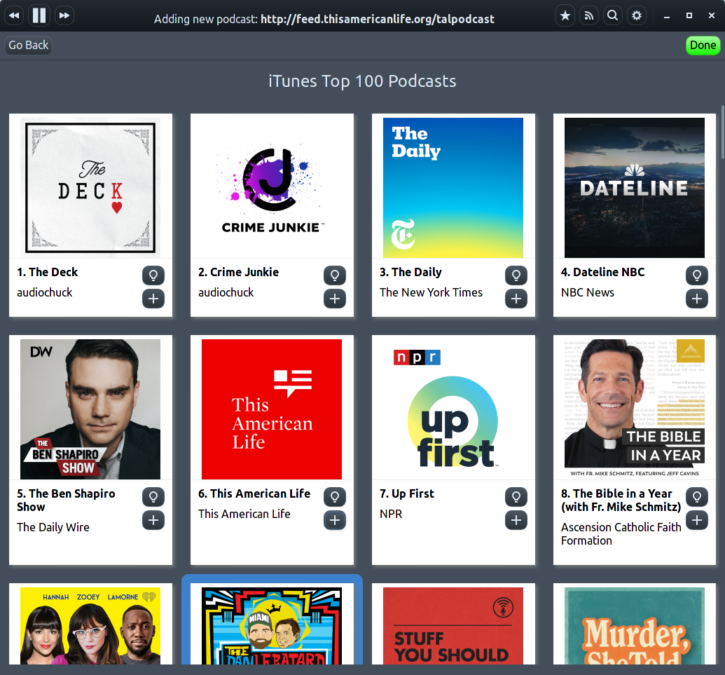Open search with the magnifier icon
Image resolution: width=725 pixels, height=675 pixels.
tap(613, 16)
